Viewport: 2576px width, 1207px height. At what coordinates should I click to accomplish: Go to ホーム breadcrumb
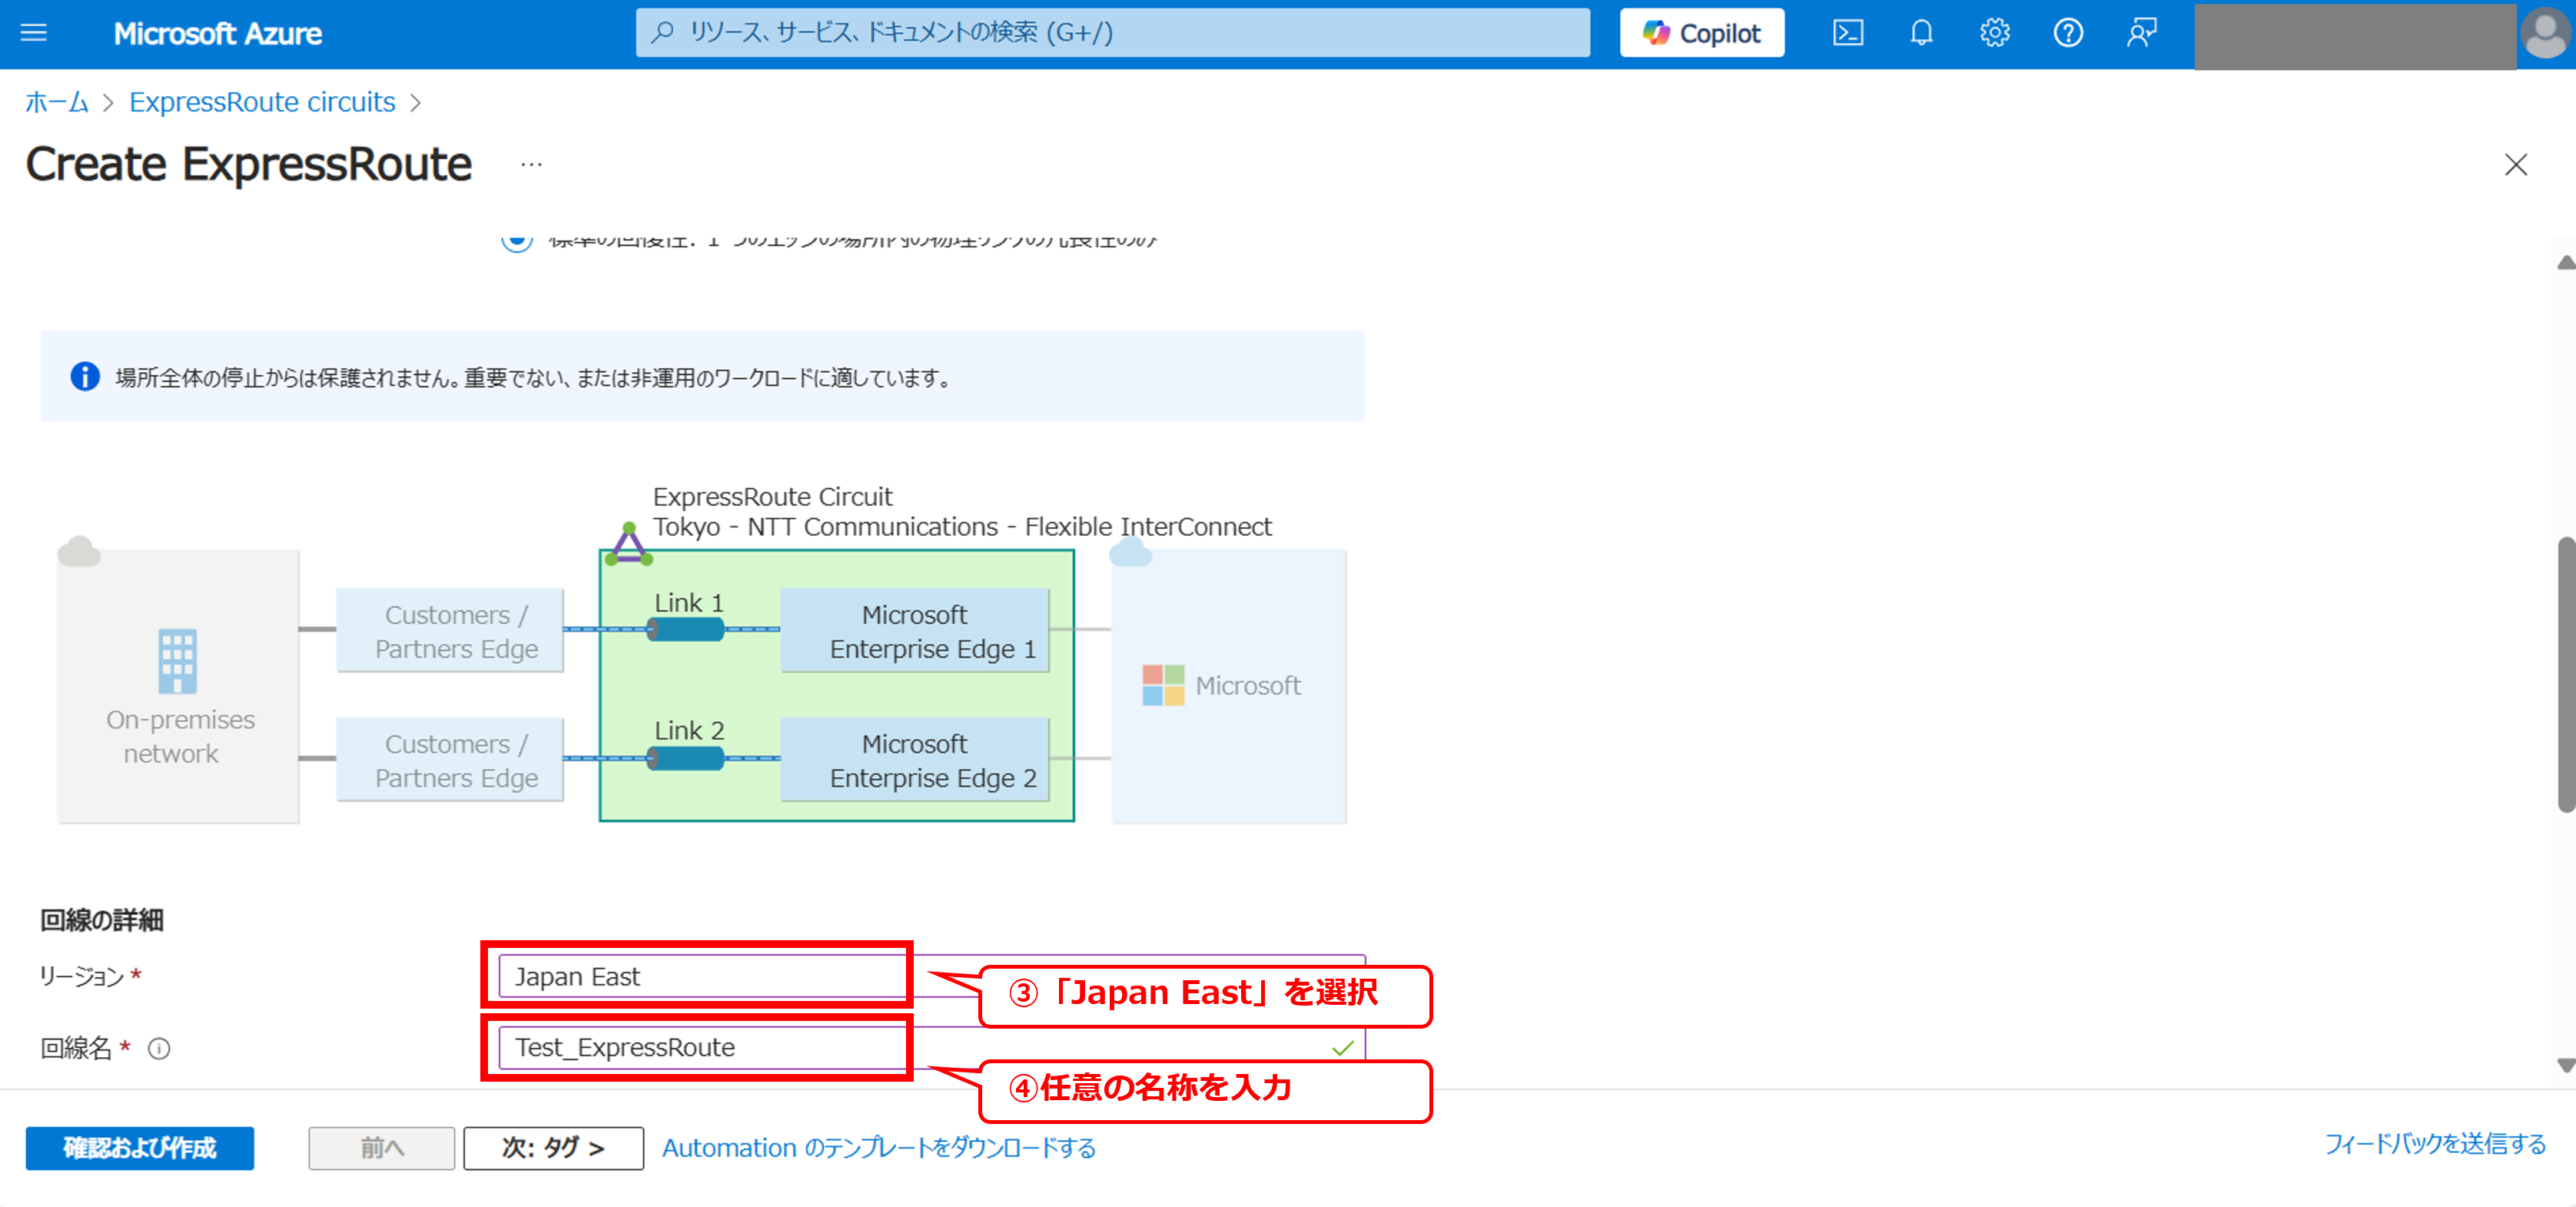pyautogui.click(x=56, y=102)
